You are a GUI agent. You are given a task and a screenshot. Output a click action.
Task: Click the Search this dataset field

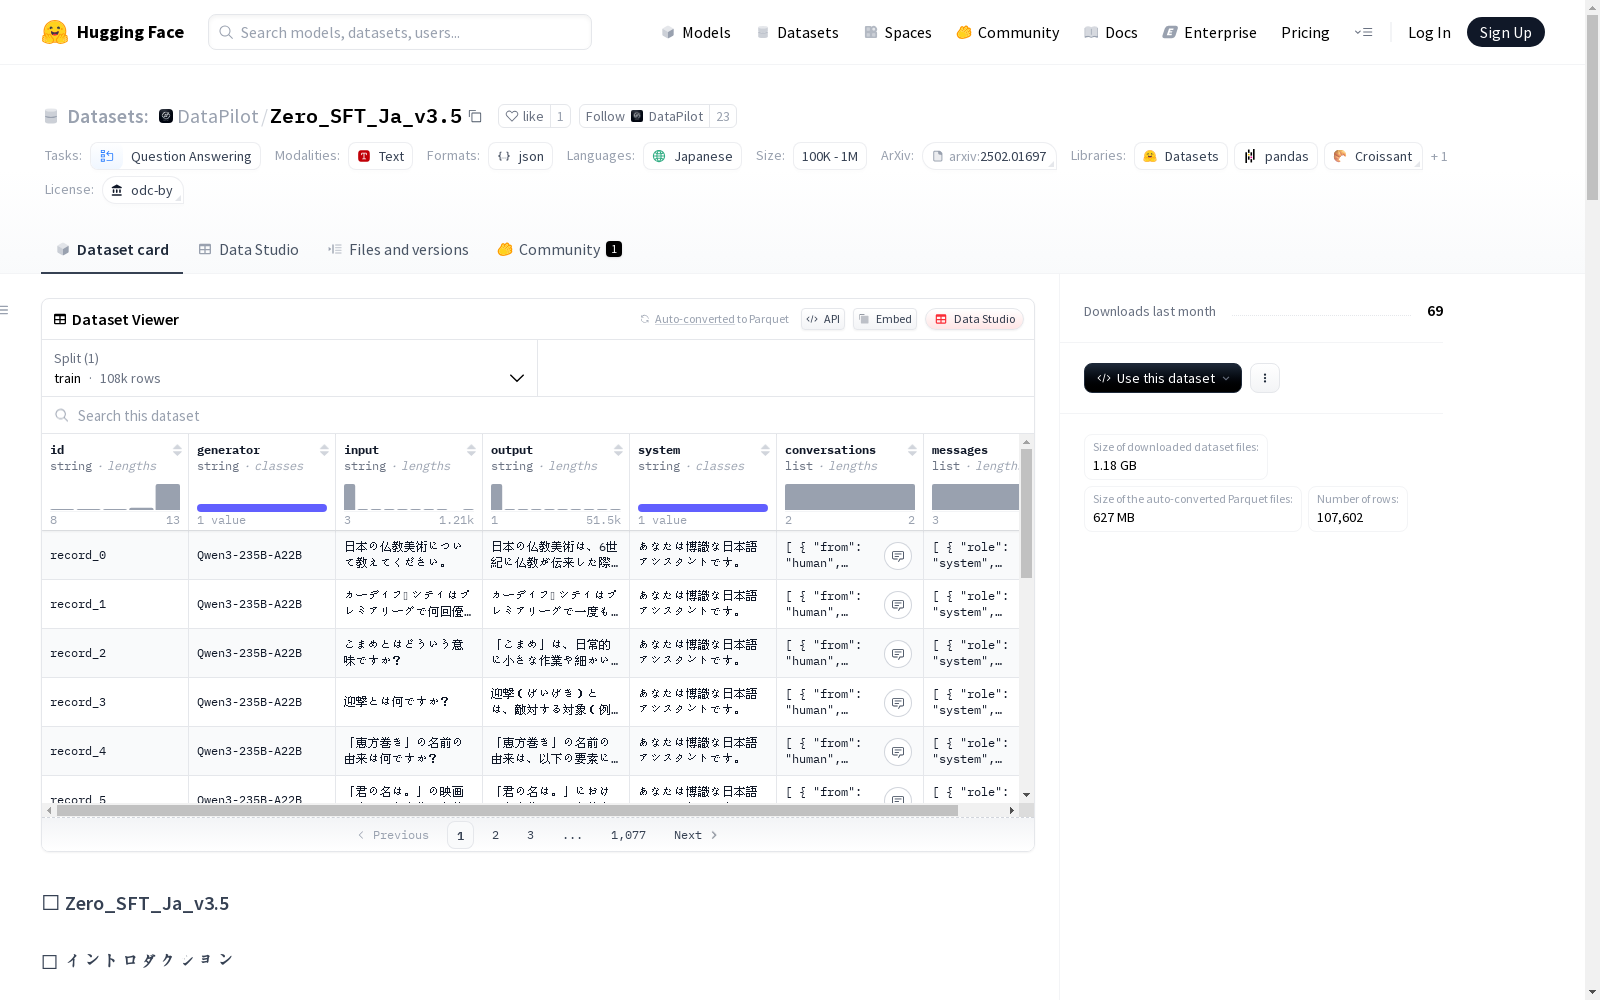538,416
